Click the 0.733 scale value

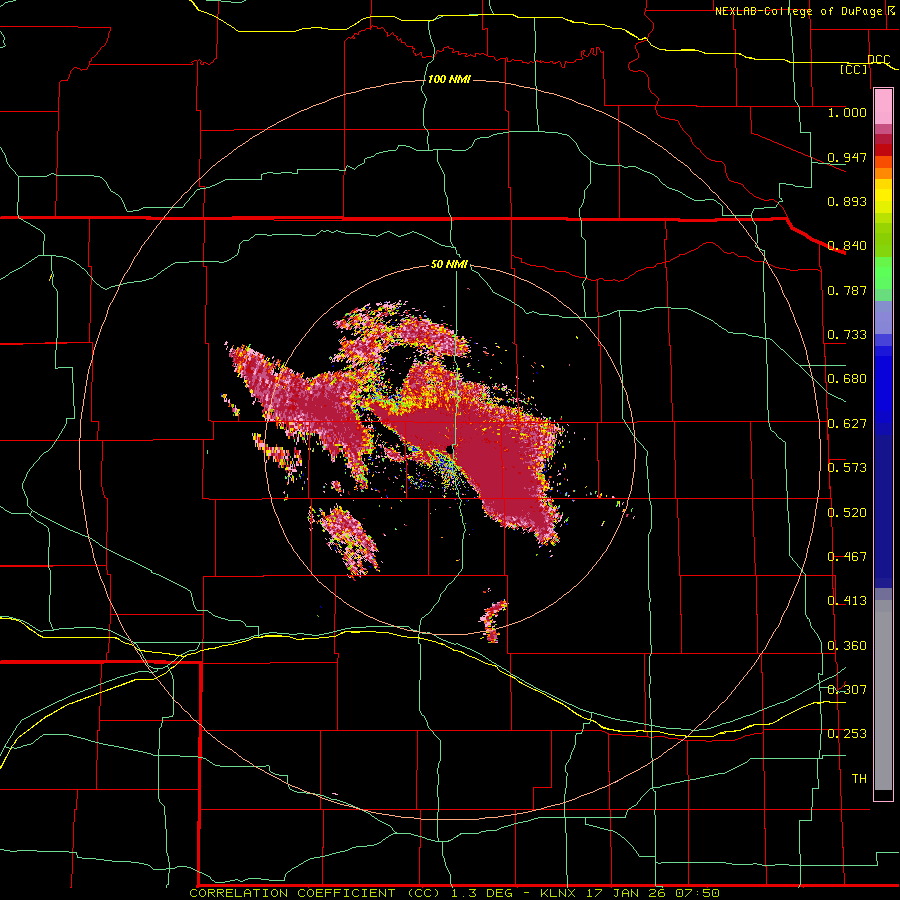coord(847,335)
